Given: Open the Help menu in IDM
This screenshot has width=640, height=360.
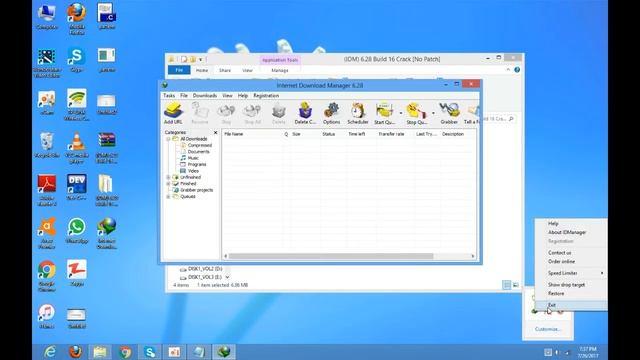Looking at the screenshot, I should pos(243,96).
